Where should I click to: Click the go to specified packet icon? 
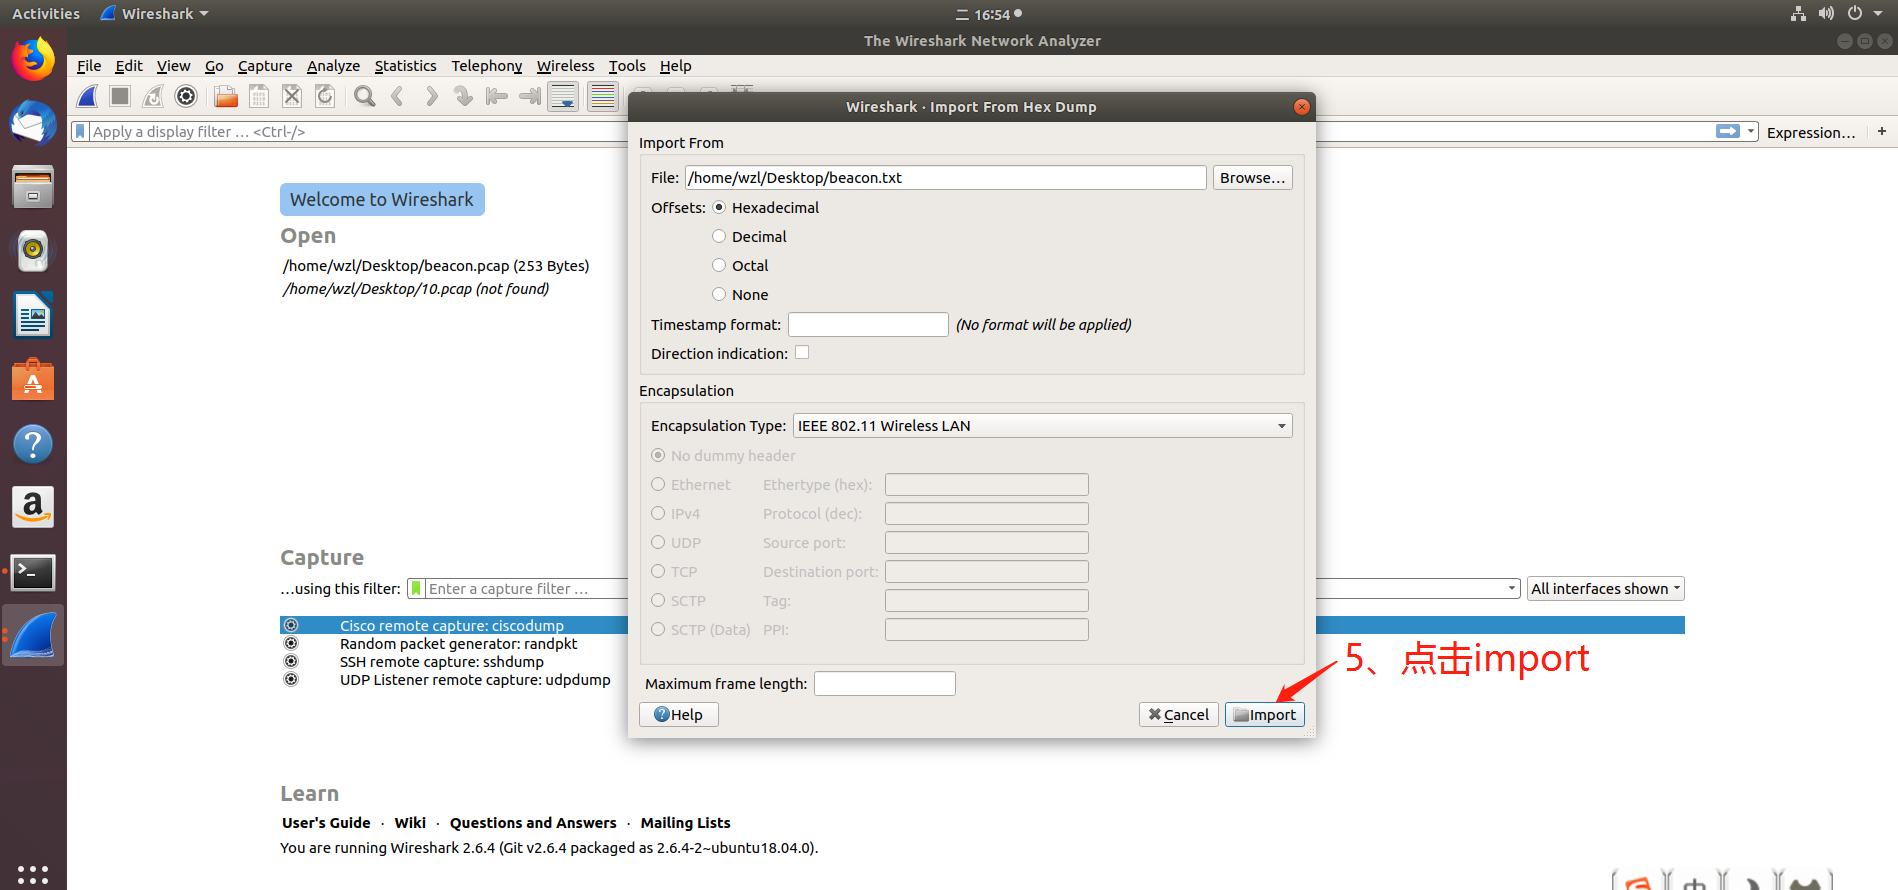click(463, 96)
